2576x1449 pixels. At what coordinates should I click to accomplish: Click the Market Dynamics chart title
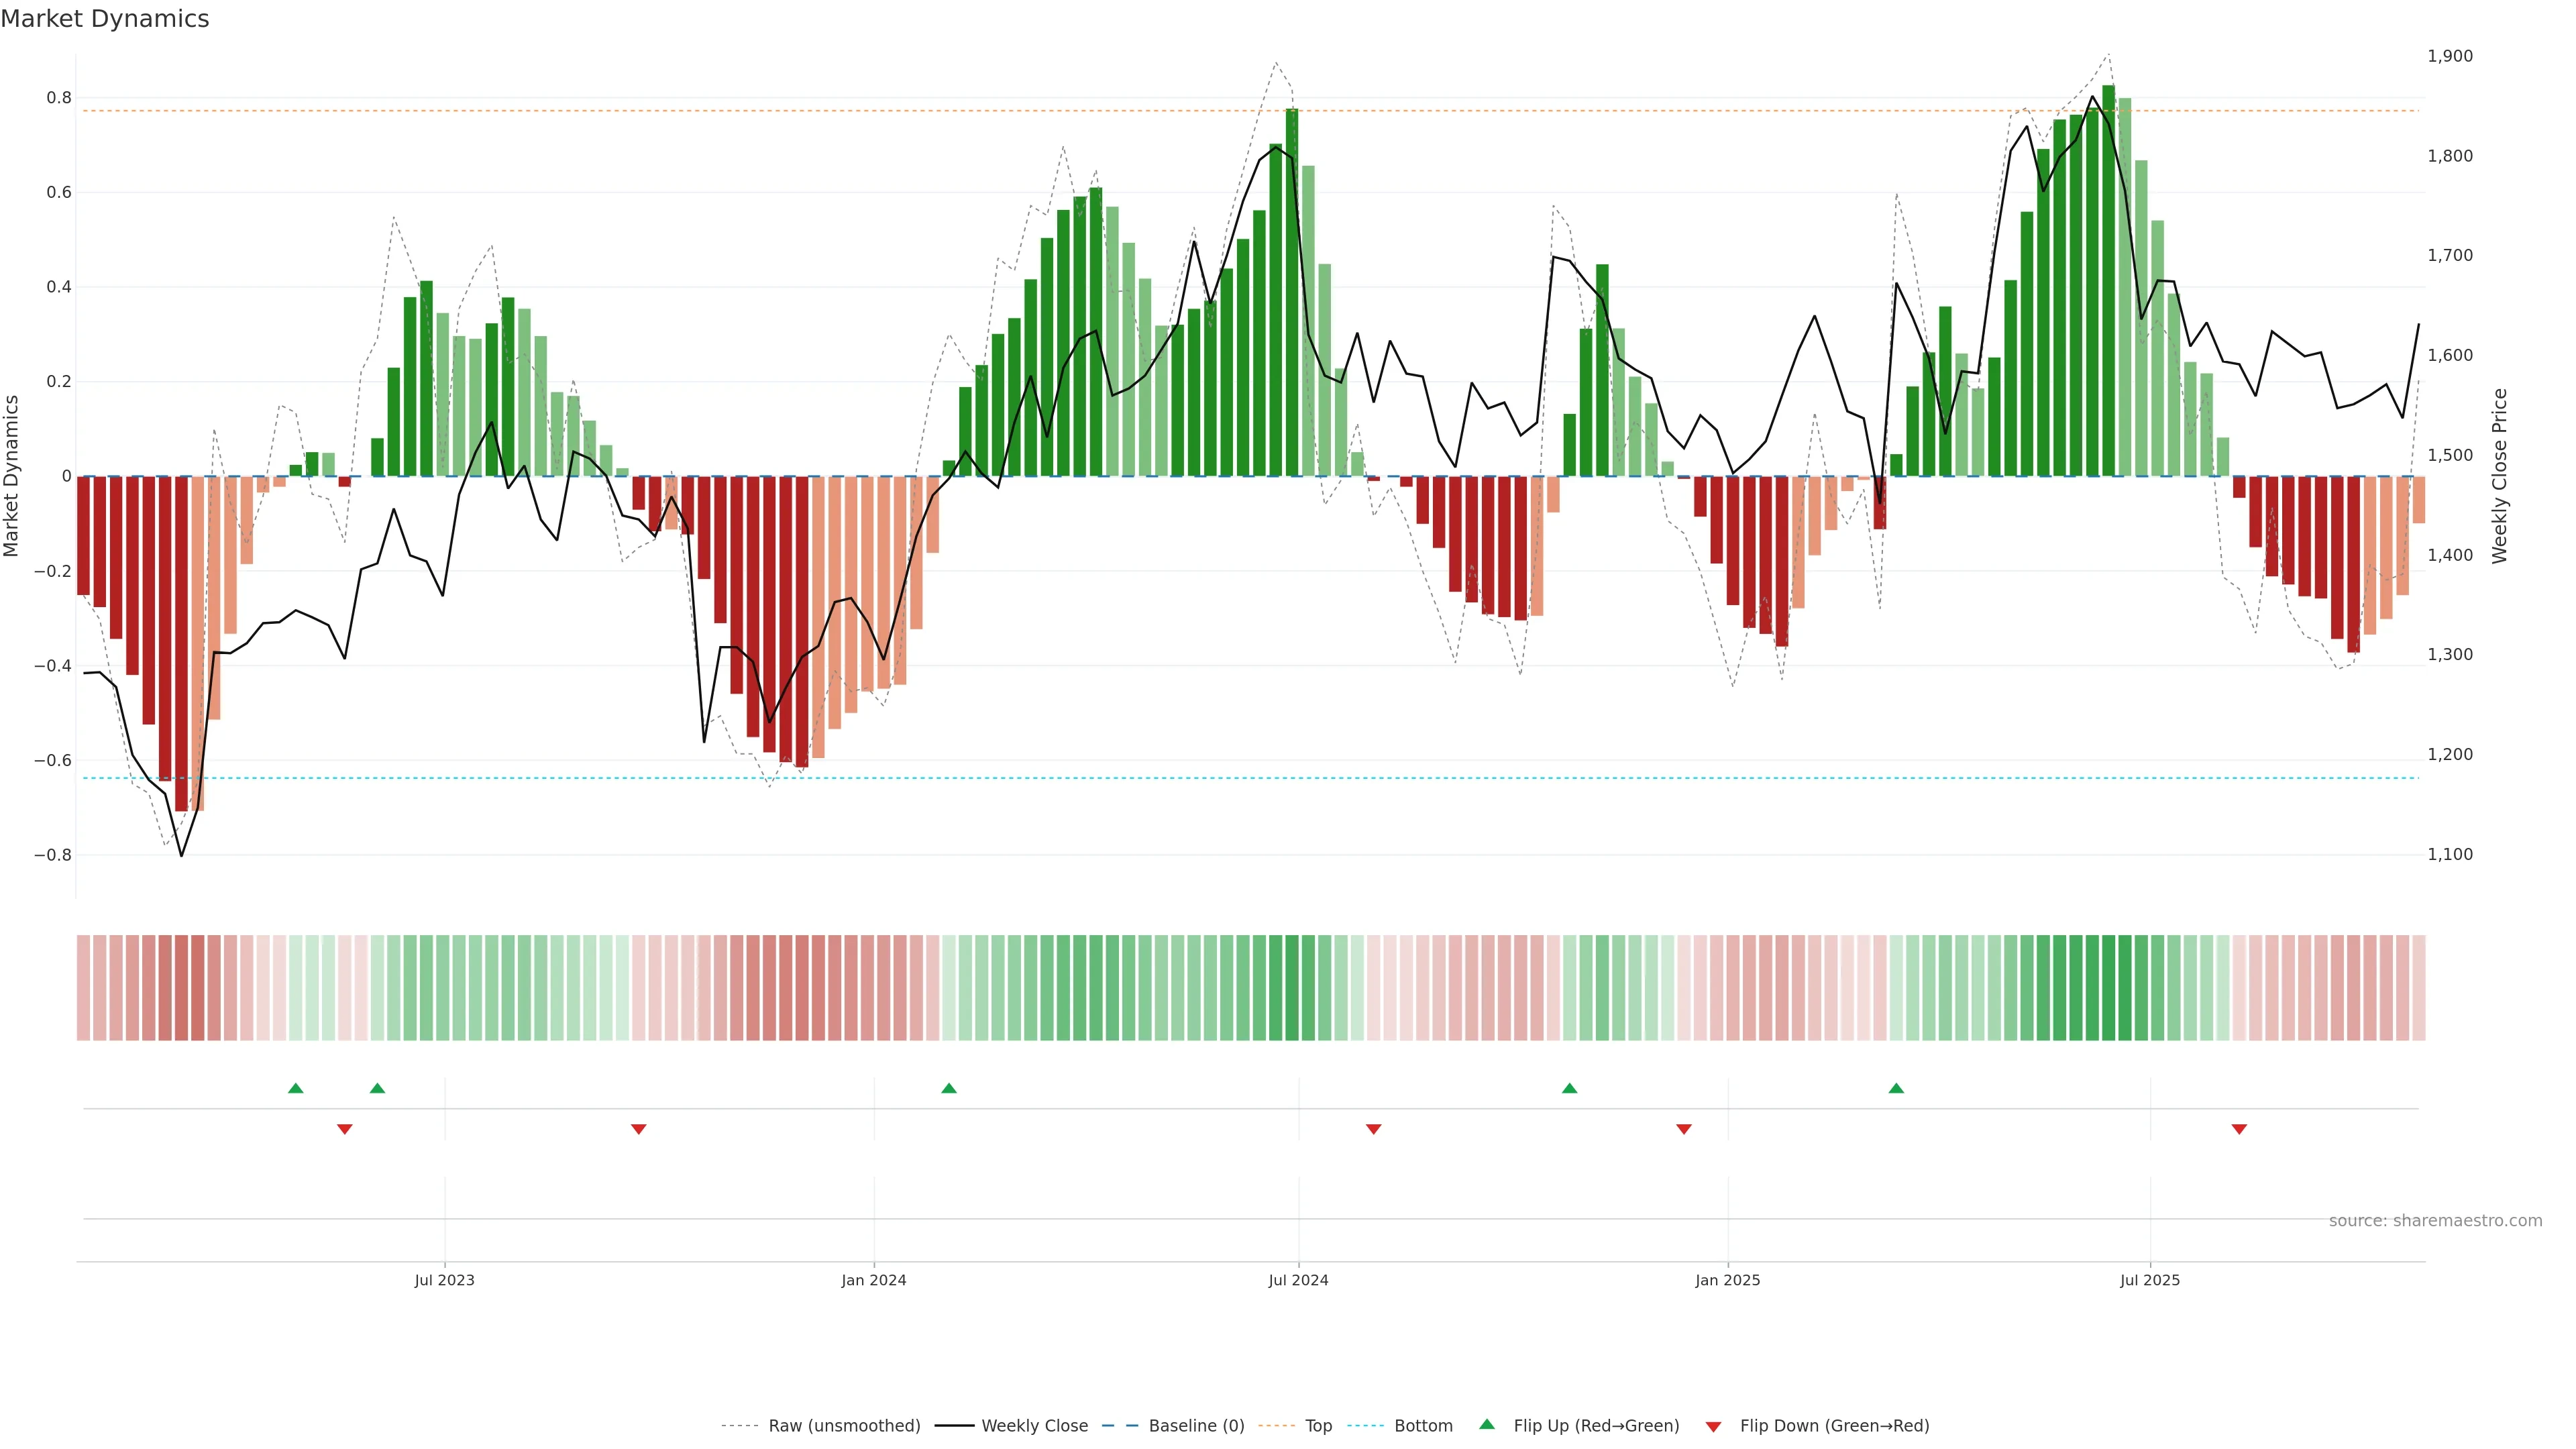[105, 19]
